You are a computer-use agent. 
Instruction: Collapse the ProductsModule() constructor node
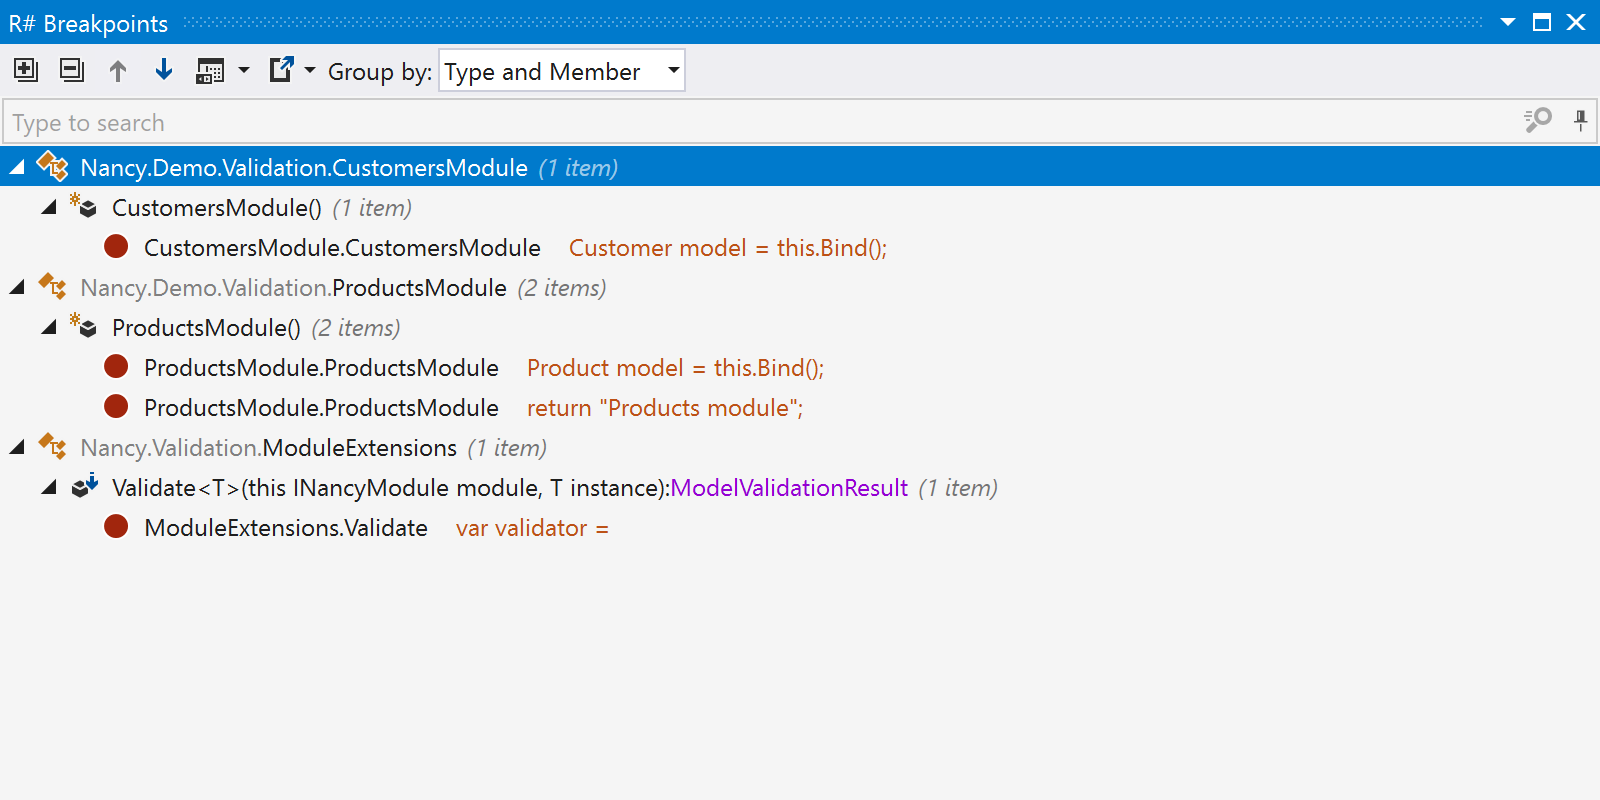[49, 328]
